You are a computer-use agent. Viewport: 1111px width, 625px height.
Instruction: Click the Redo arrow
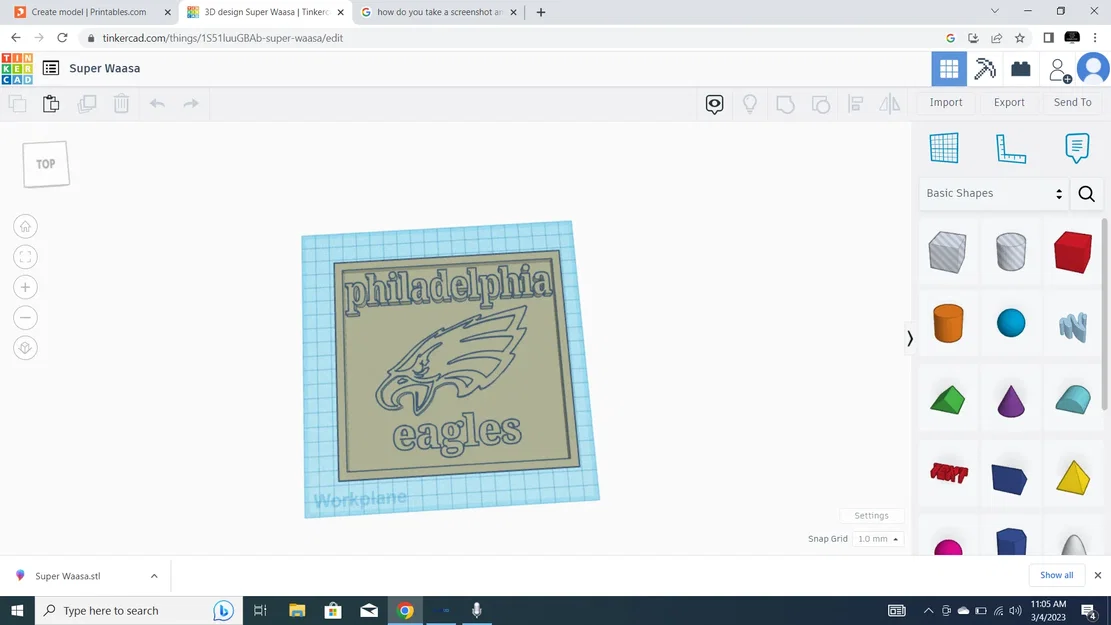pos(191,103)
